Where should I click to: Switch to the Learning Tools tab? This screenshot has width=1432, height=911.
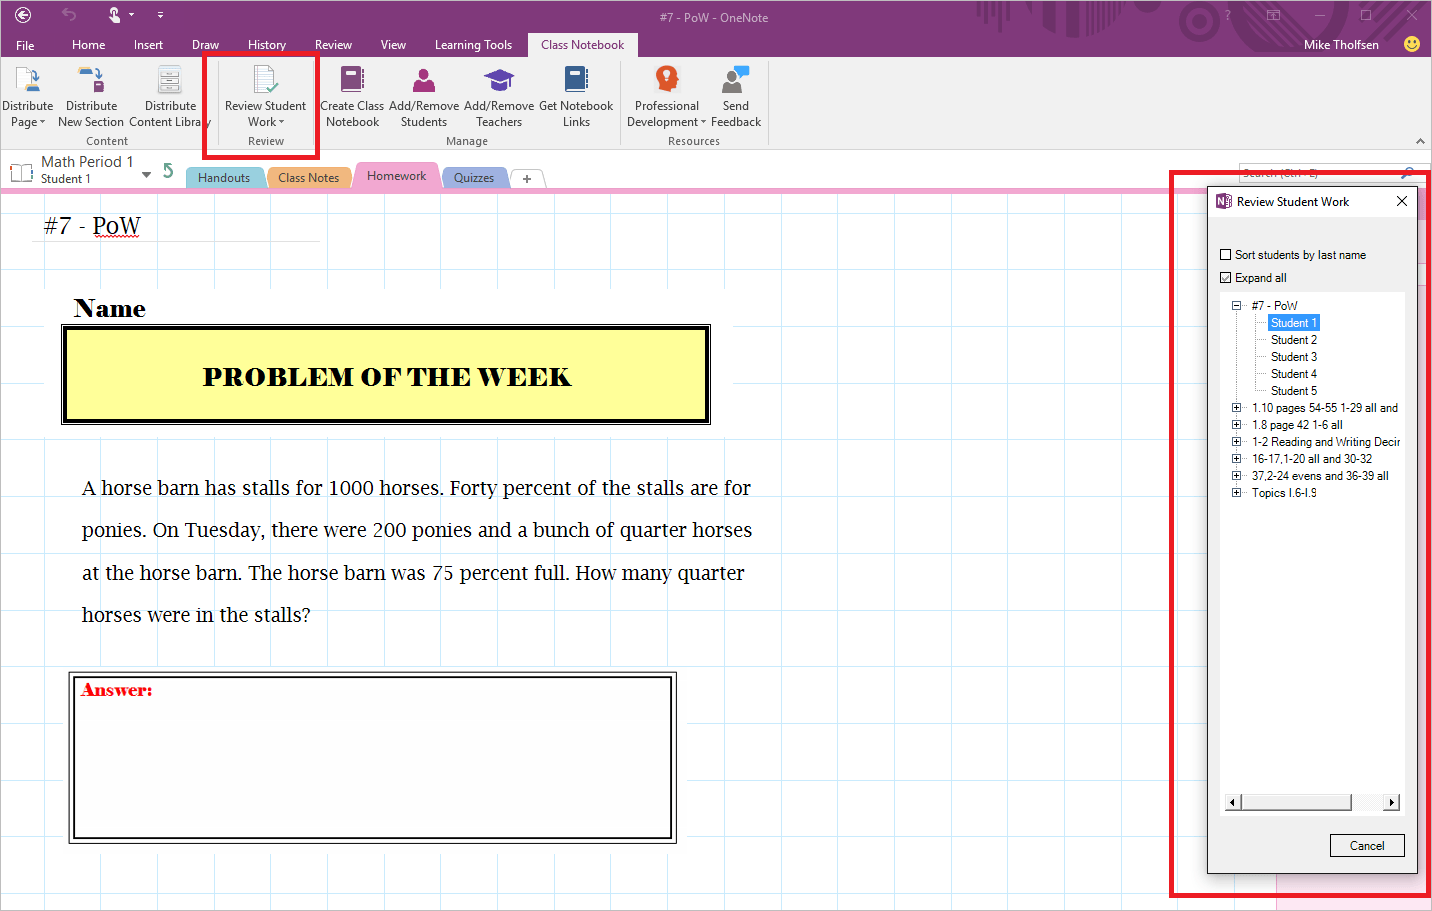473,45
